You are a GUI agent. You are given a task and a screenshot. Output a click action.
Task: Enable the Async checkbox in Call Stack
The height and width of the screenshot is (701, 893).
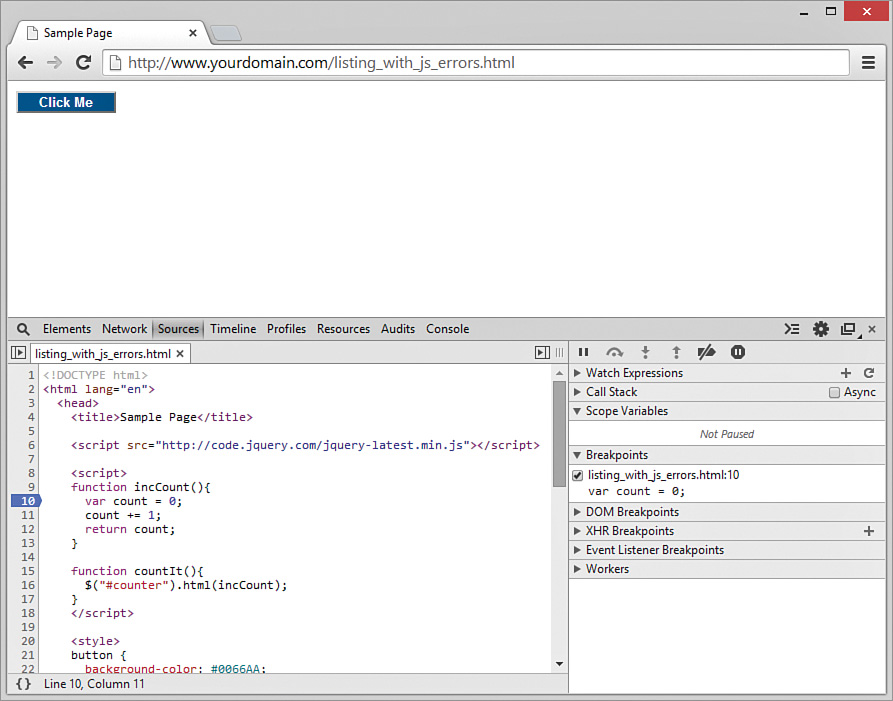point(836,391)
